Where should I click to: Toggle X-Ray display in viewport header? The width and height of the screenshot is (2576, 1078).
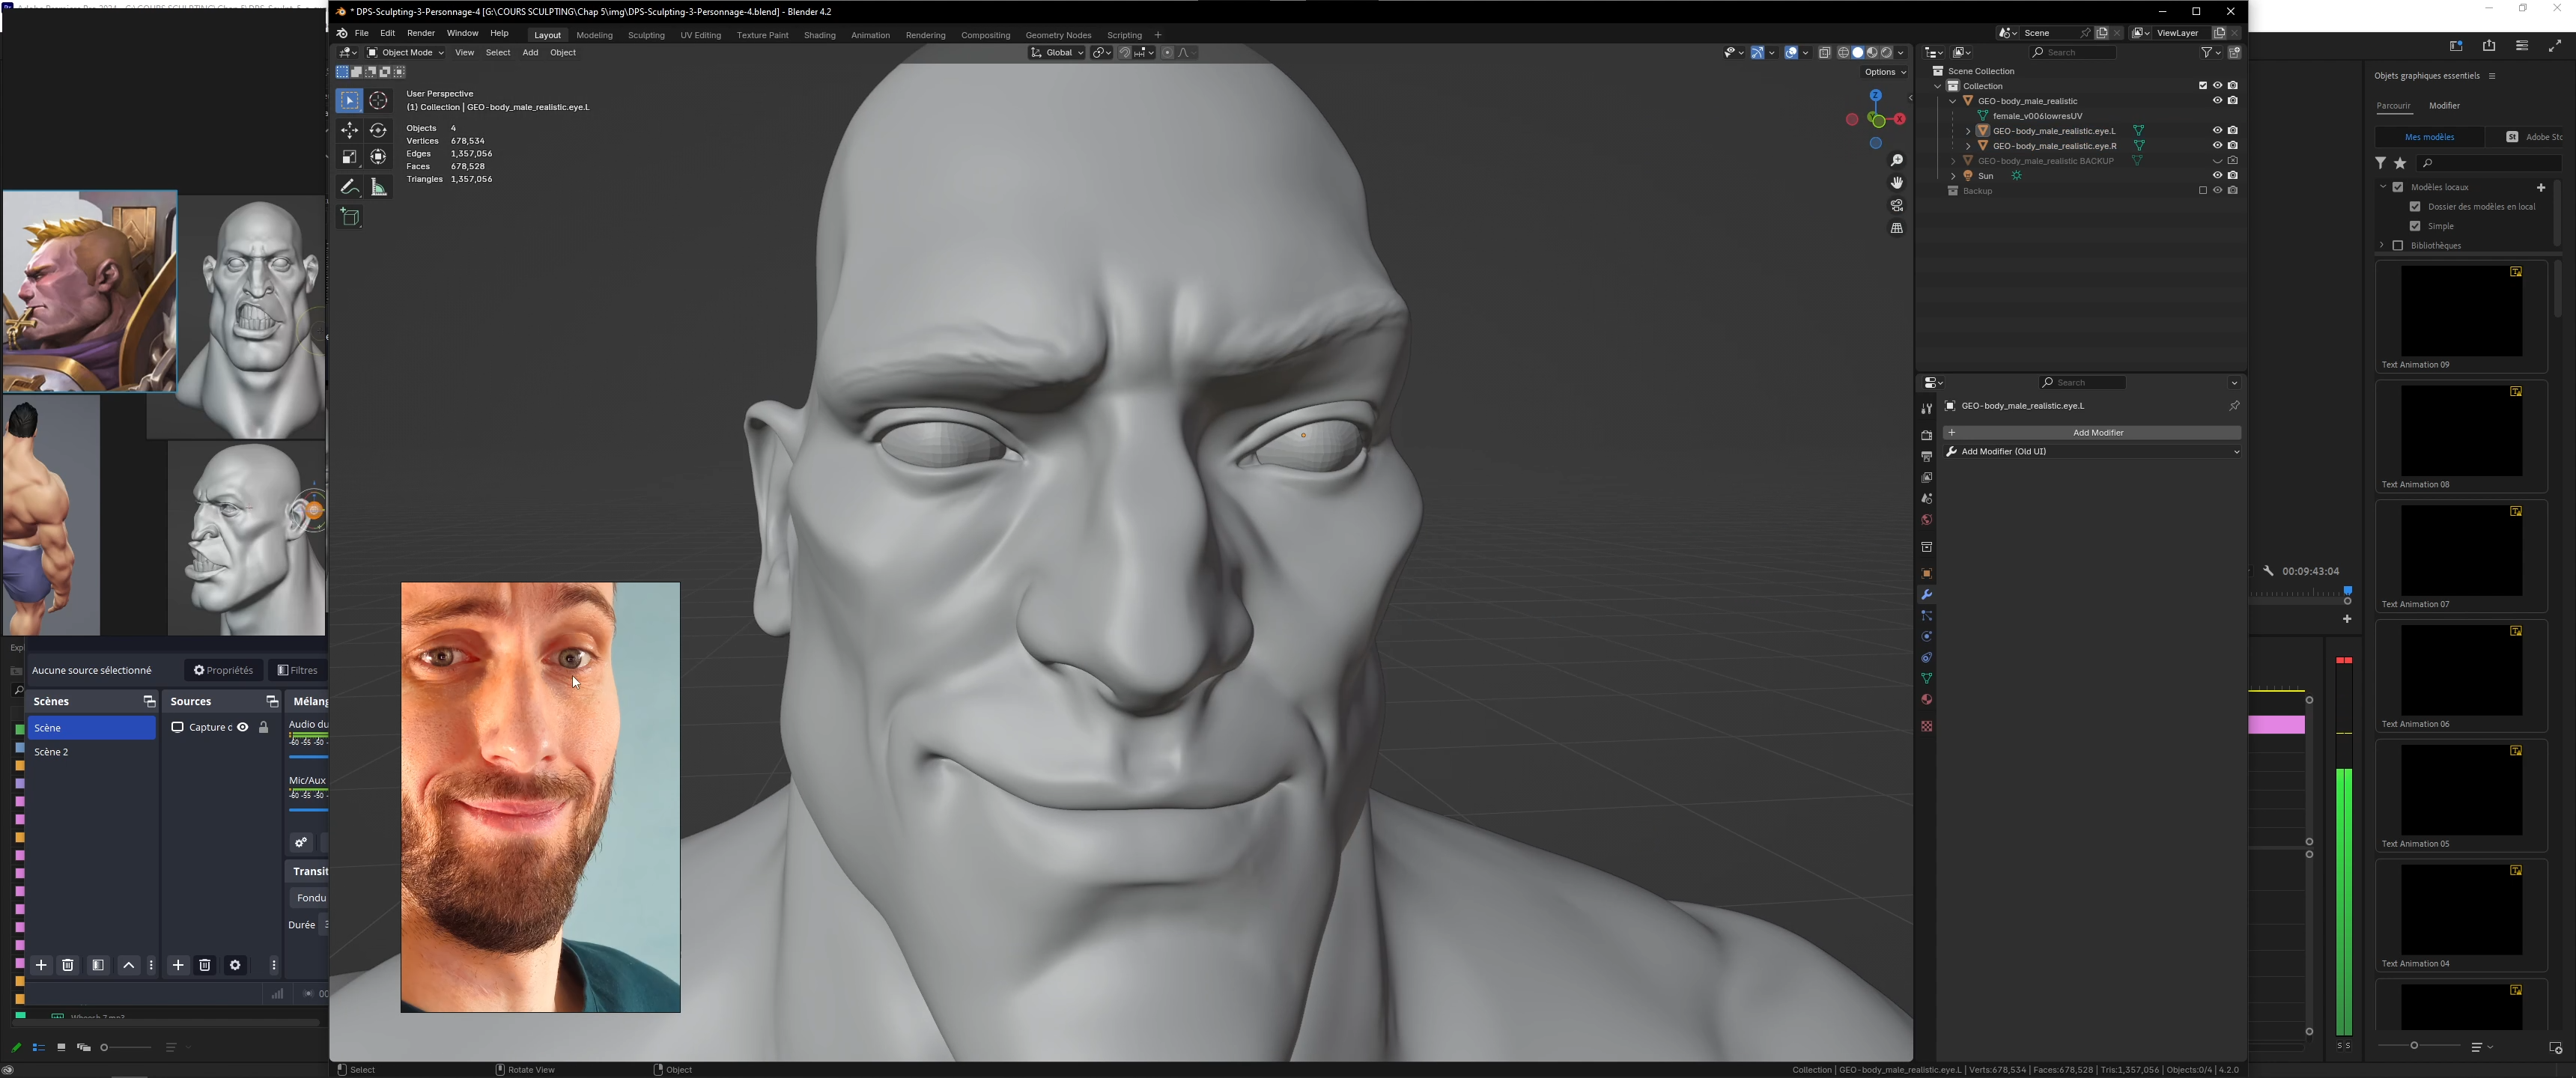coord(1824,53)
